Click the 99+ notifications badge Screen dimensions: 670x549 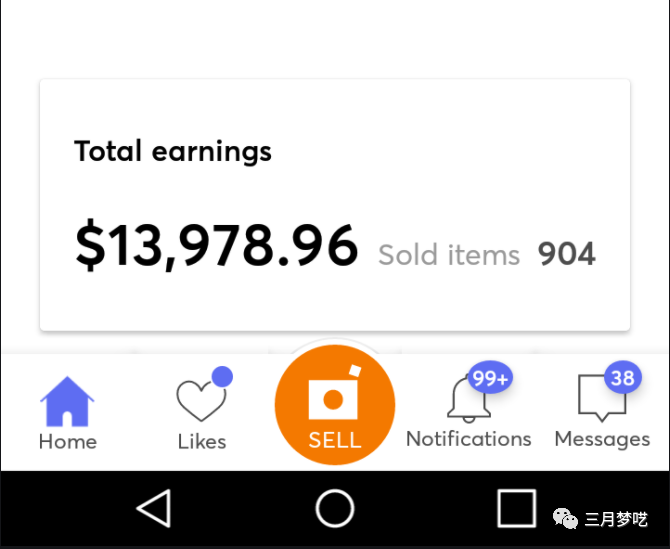490,379
